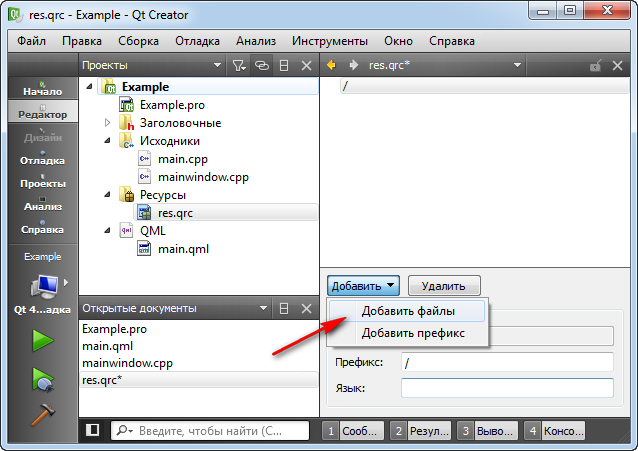Choose Добавить файлы from the popup menu
Image resolution: width=638 pixels, height=451 pixels.
point(407,311)
